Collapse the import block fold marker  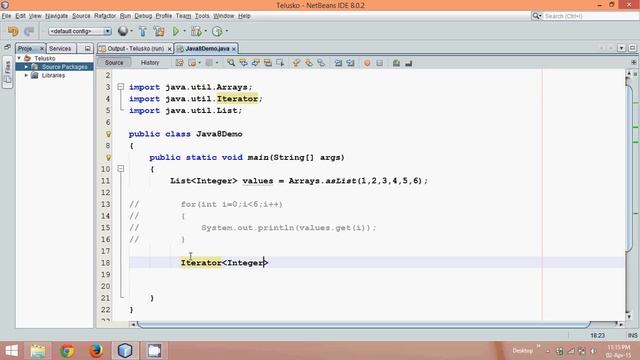[x=121, y=87]
